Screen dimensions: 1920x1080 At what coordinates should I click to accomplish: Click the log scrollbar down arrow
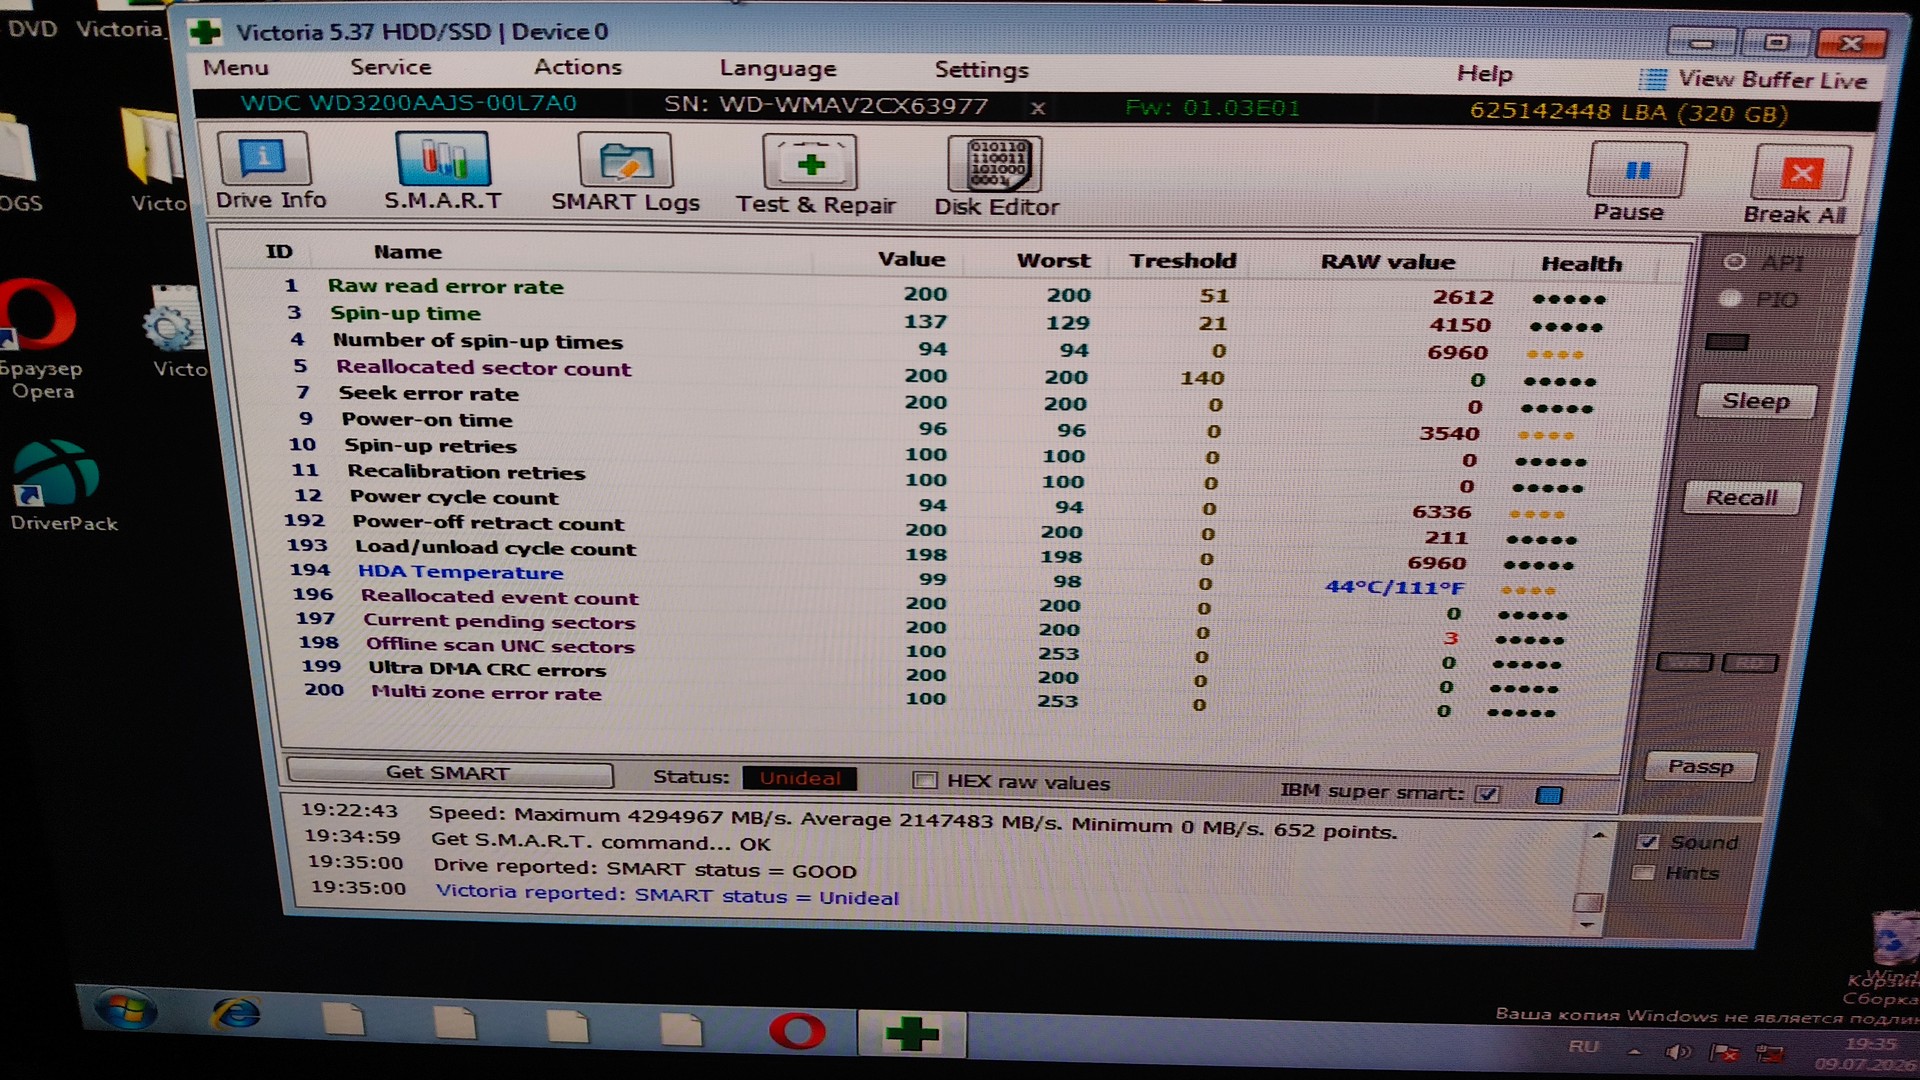coord(1587,925)
